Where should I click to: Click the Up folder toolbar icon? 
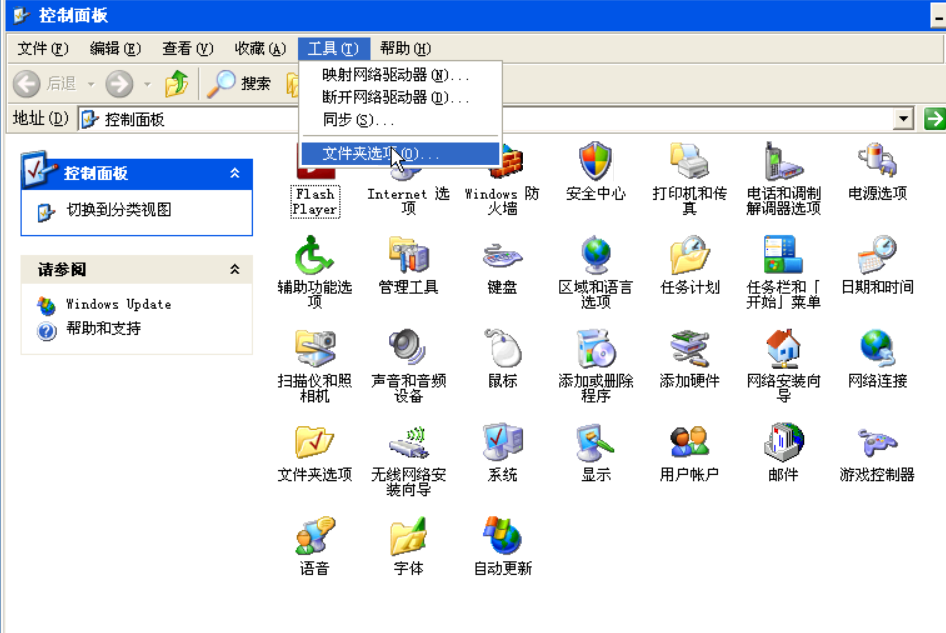(176, 83)
